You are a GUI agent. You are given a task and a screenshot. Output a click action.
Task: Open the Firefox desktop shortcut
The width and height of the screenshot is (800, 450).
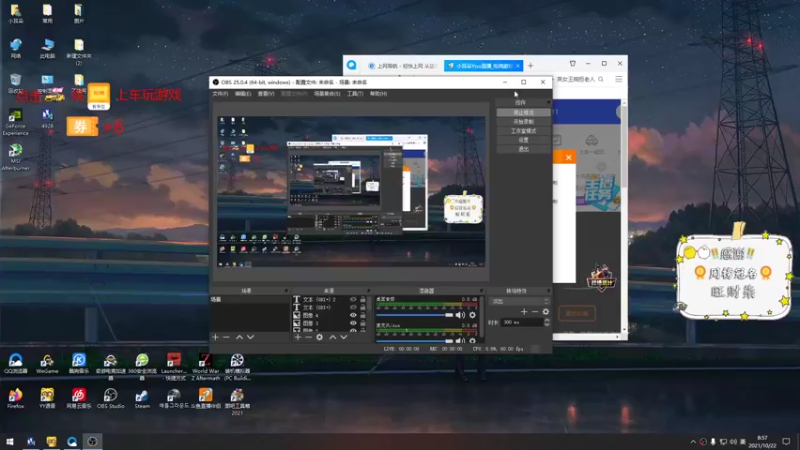[15, 398]
